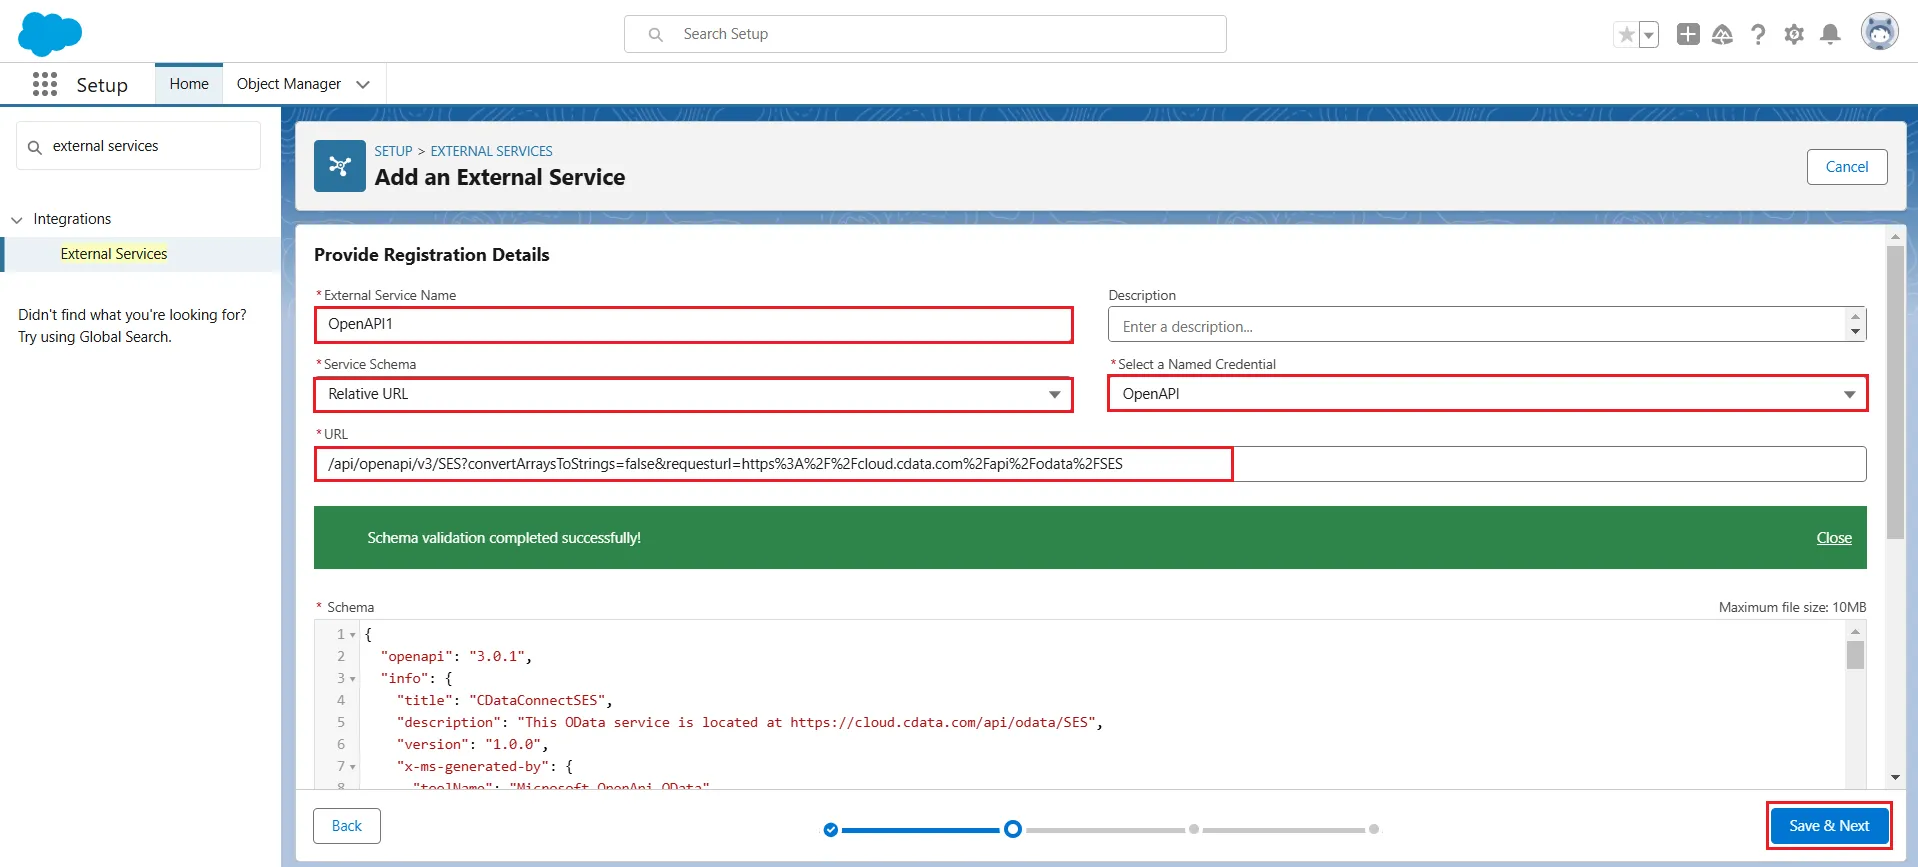
Task: Open the App Launcher grid icon
Action: pyautogui.click(x=45, y=85)
